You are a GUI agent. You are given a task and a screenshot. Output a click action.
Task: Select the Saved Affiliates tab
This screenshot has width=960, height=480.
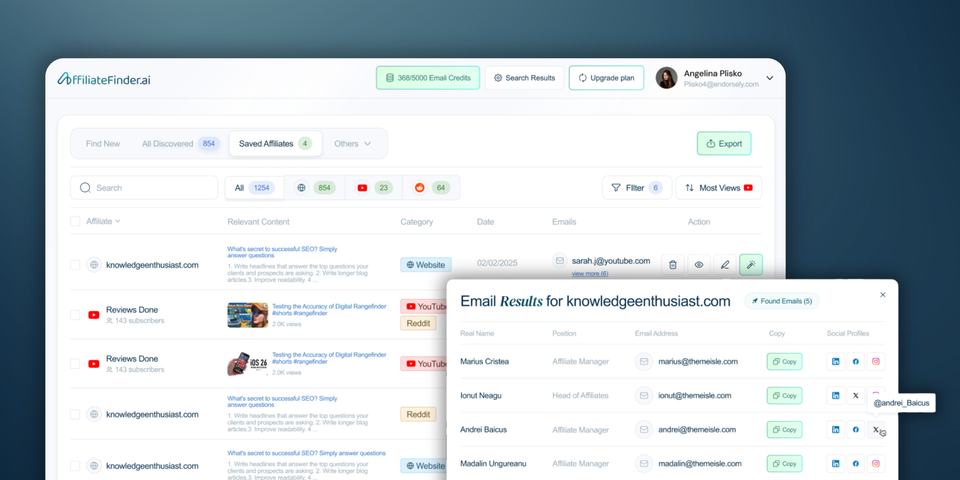point(276,144)
